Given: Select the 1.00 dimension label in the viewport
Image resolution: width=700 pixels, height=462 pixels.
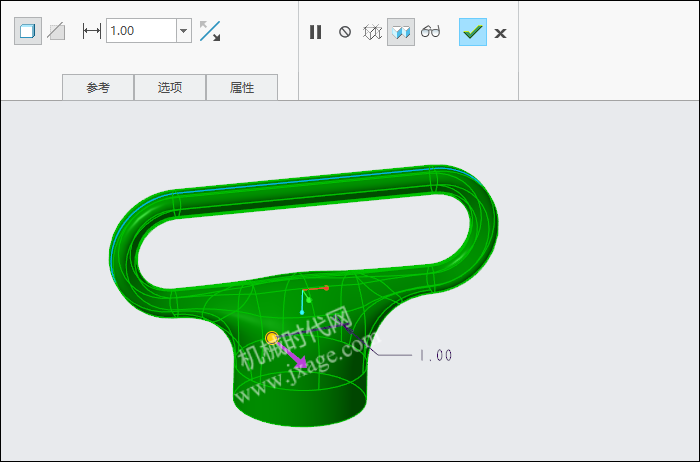Looking at the screenshot, I should coord(436,355).
